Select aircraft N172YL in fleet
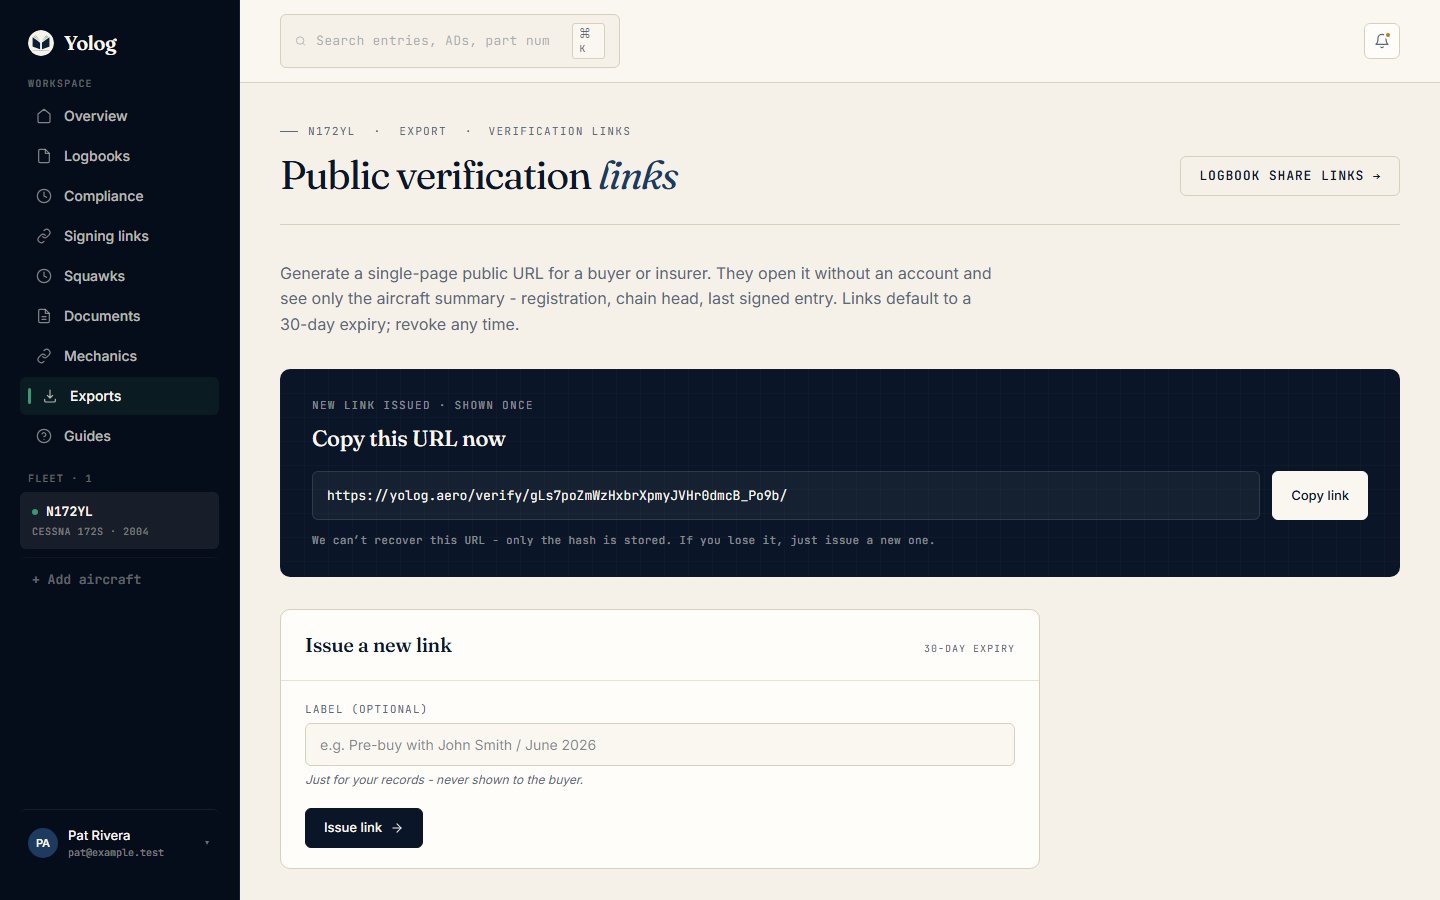Screen dimensions: 1440x900 pyautogui.click(x=119, y=520)
